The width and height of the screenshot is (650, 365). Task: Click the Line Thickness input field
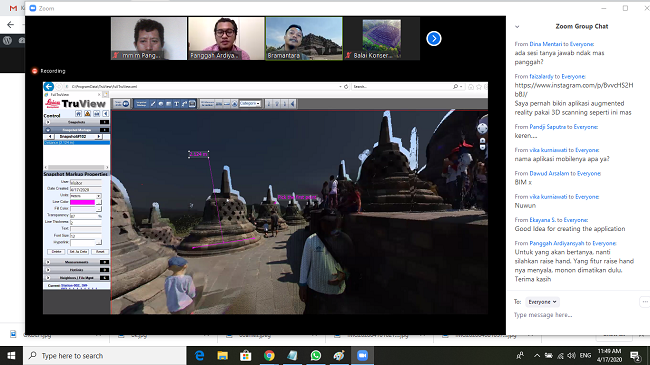[86, 222]
